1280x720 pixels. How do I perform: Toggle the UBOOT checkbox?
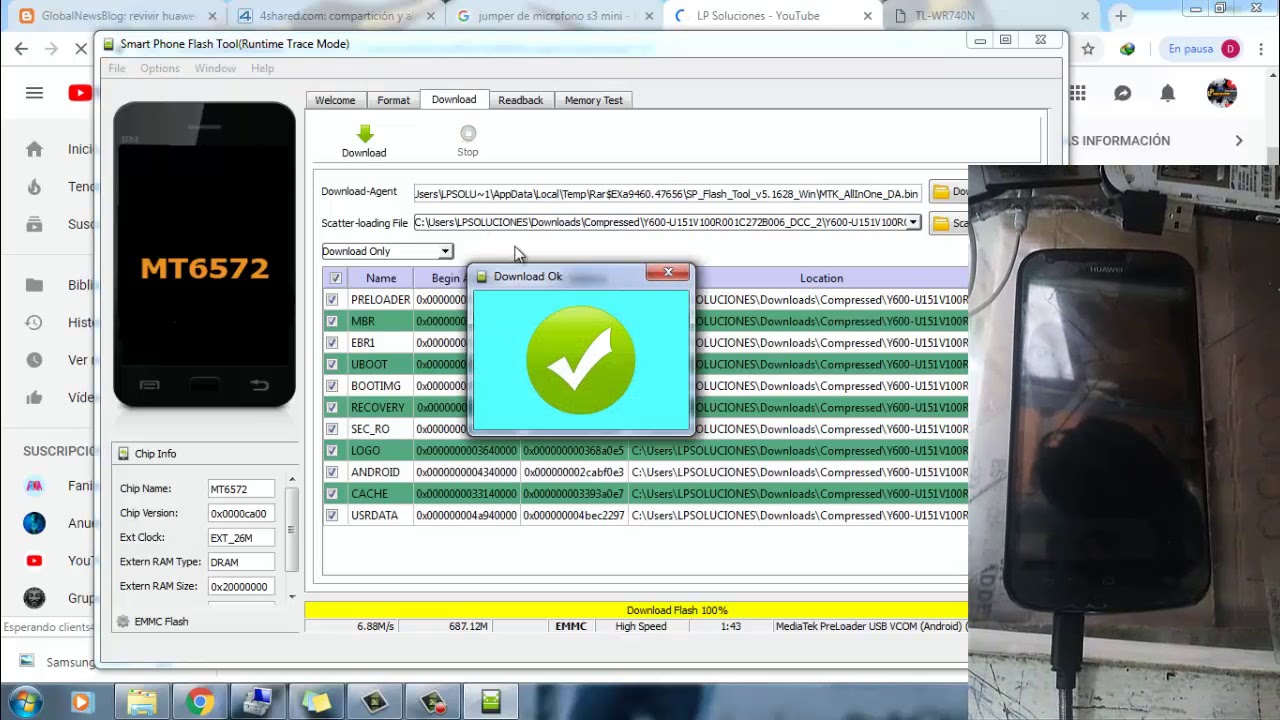click(x=332, y=364)
